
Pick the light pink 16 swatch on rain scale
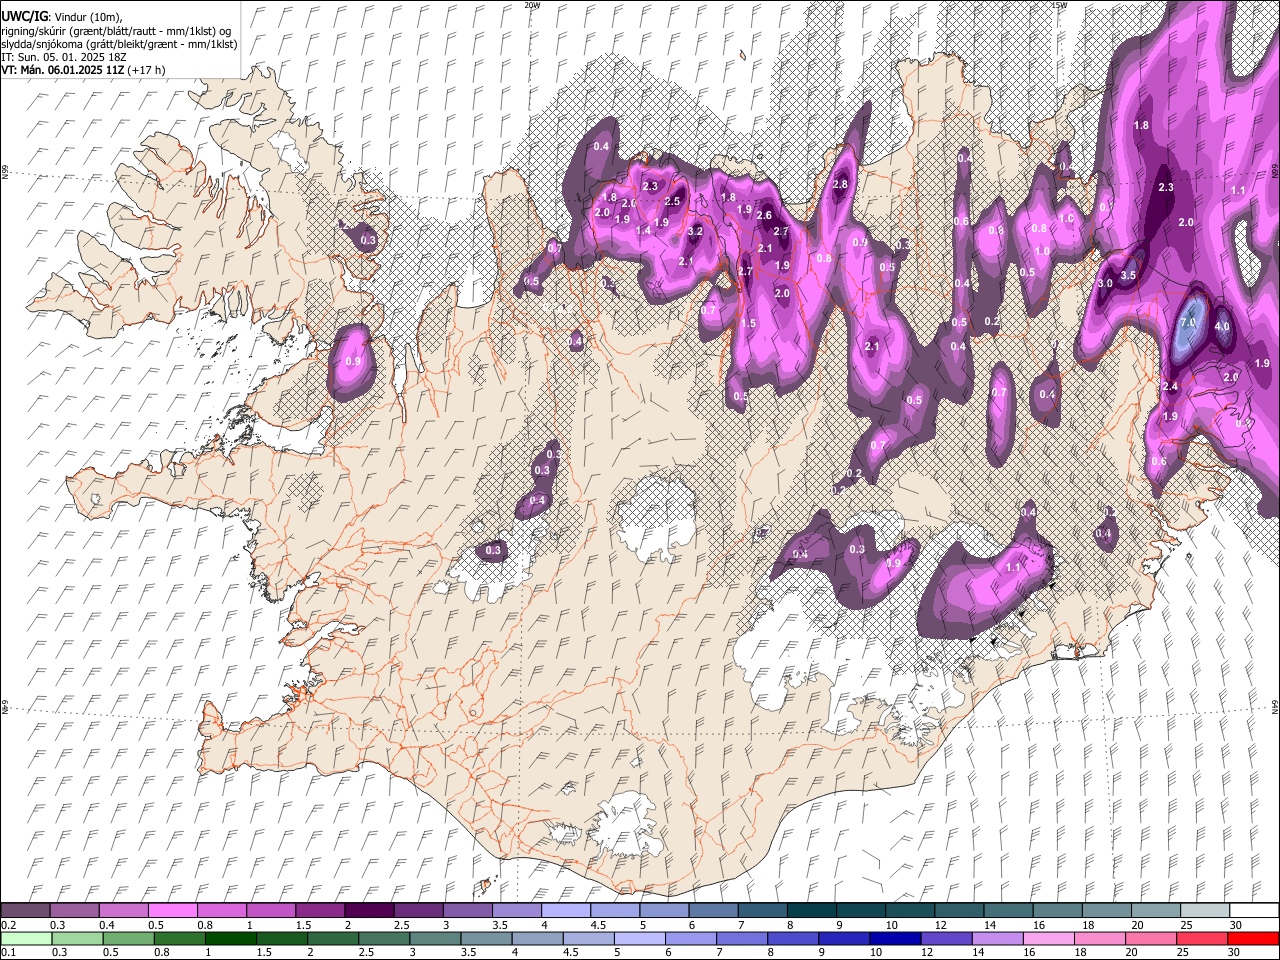coord(1048,938)
